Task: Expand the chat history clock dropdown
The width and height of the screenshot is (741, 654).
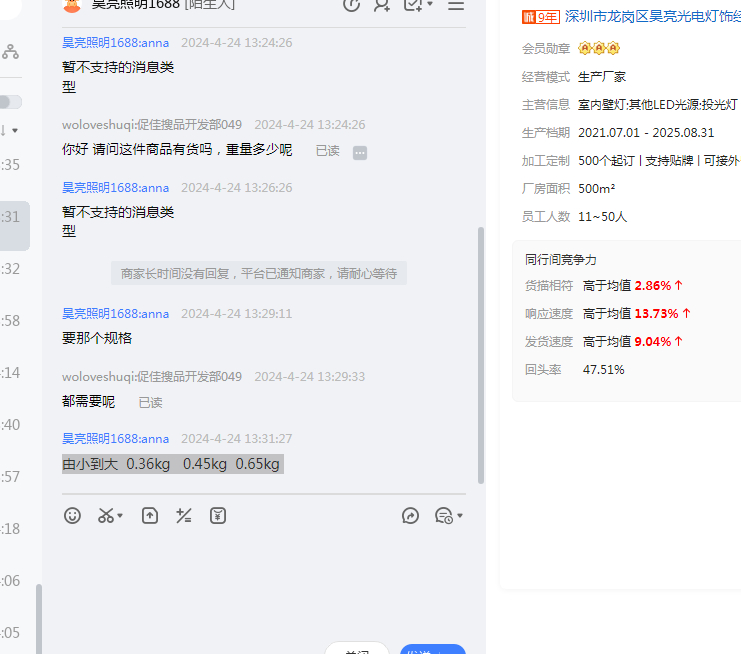Action: tap(459, 517)
